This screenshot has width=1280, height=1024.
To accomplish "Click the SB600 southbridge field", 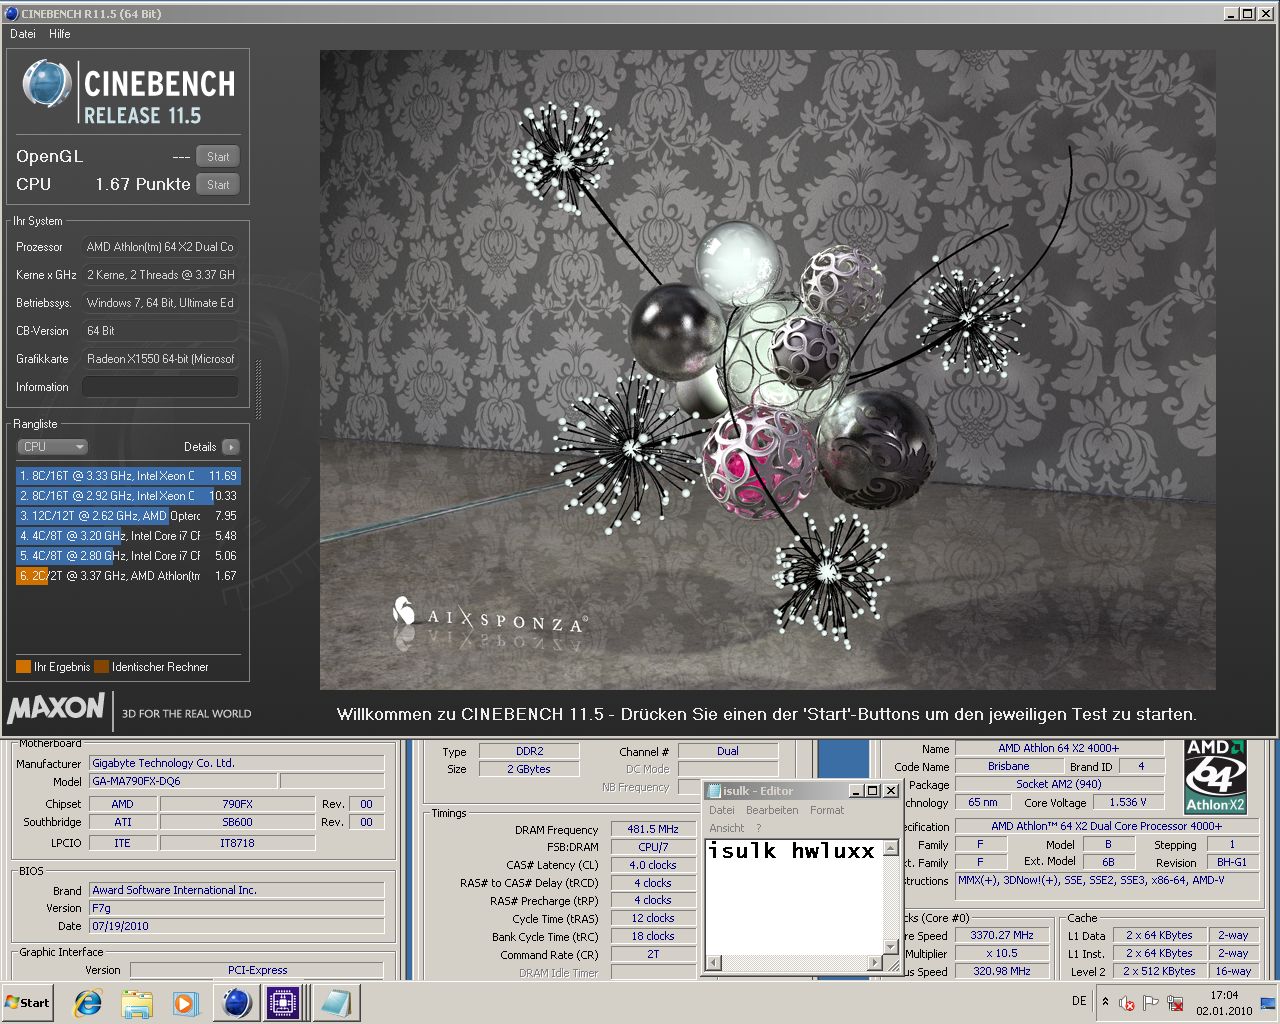I will point(237,822).
